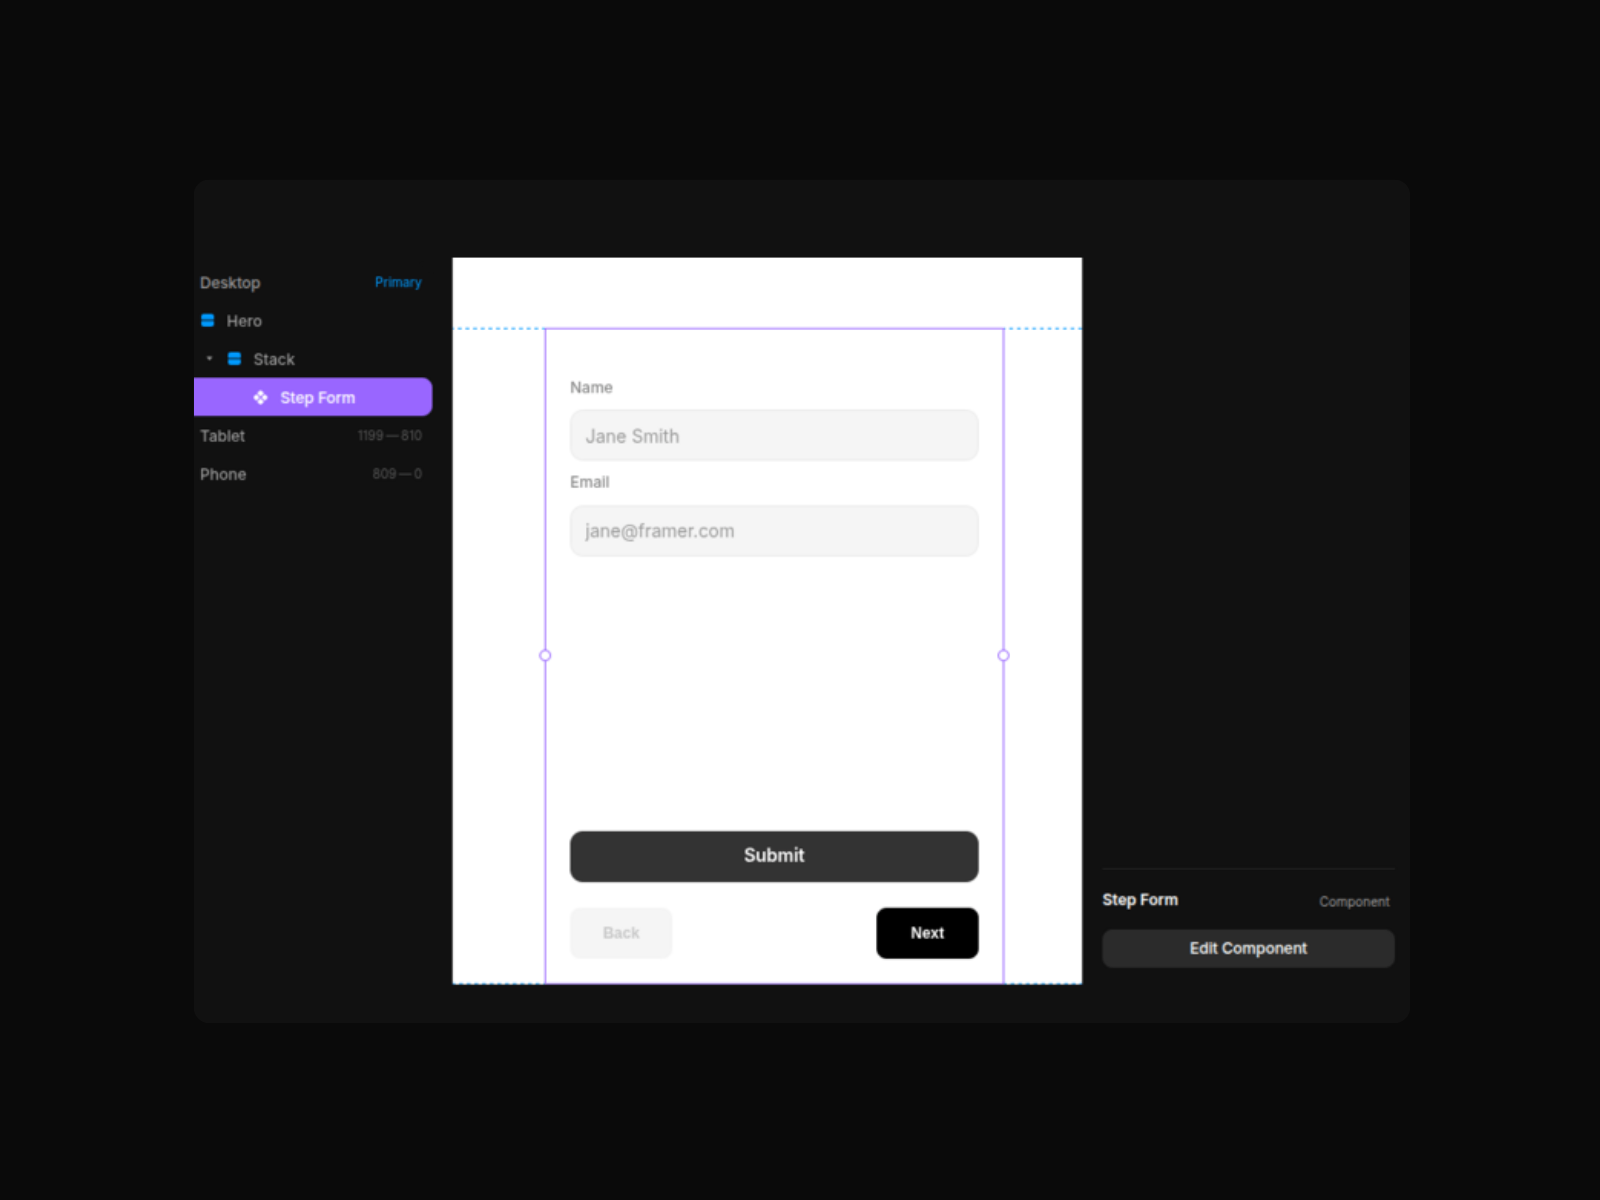Click the Back button
This screenshot has height=1200, width=1600.
pos(621,933)
